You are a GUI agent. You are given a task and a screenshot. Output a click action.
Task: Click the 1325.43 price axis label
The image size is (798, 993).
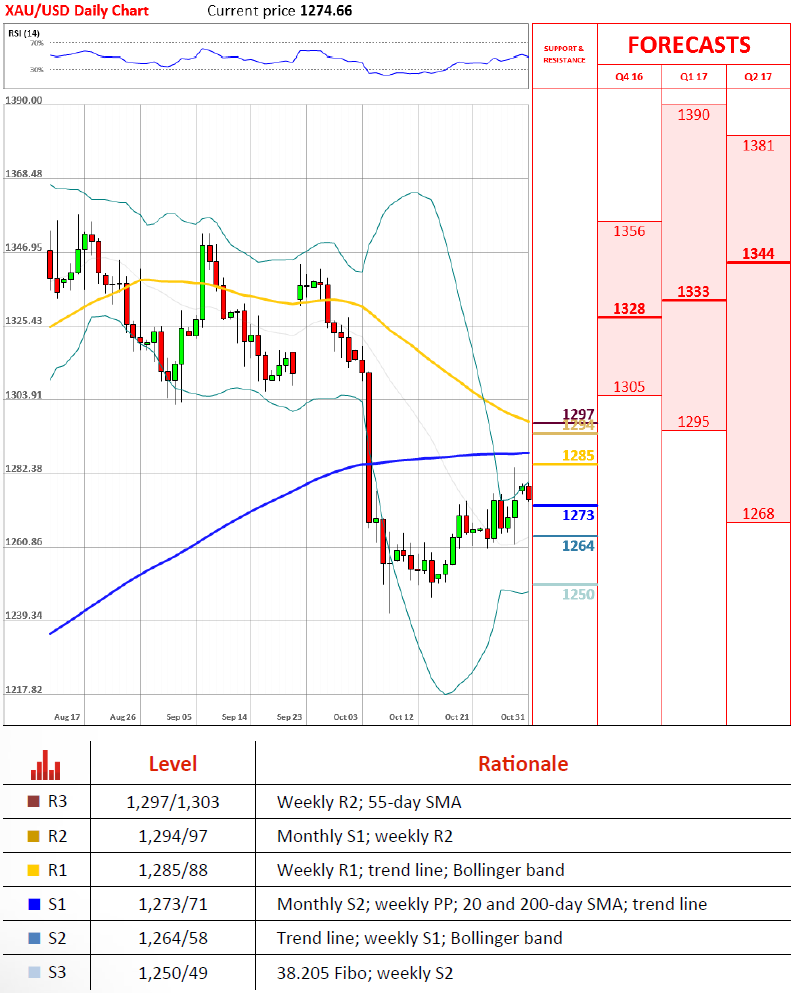[23, 321]
